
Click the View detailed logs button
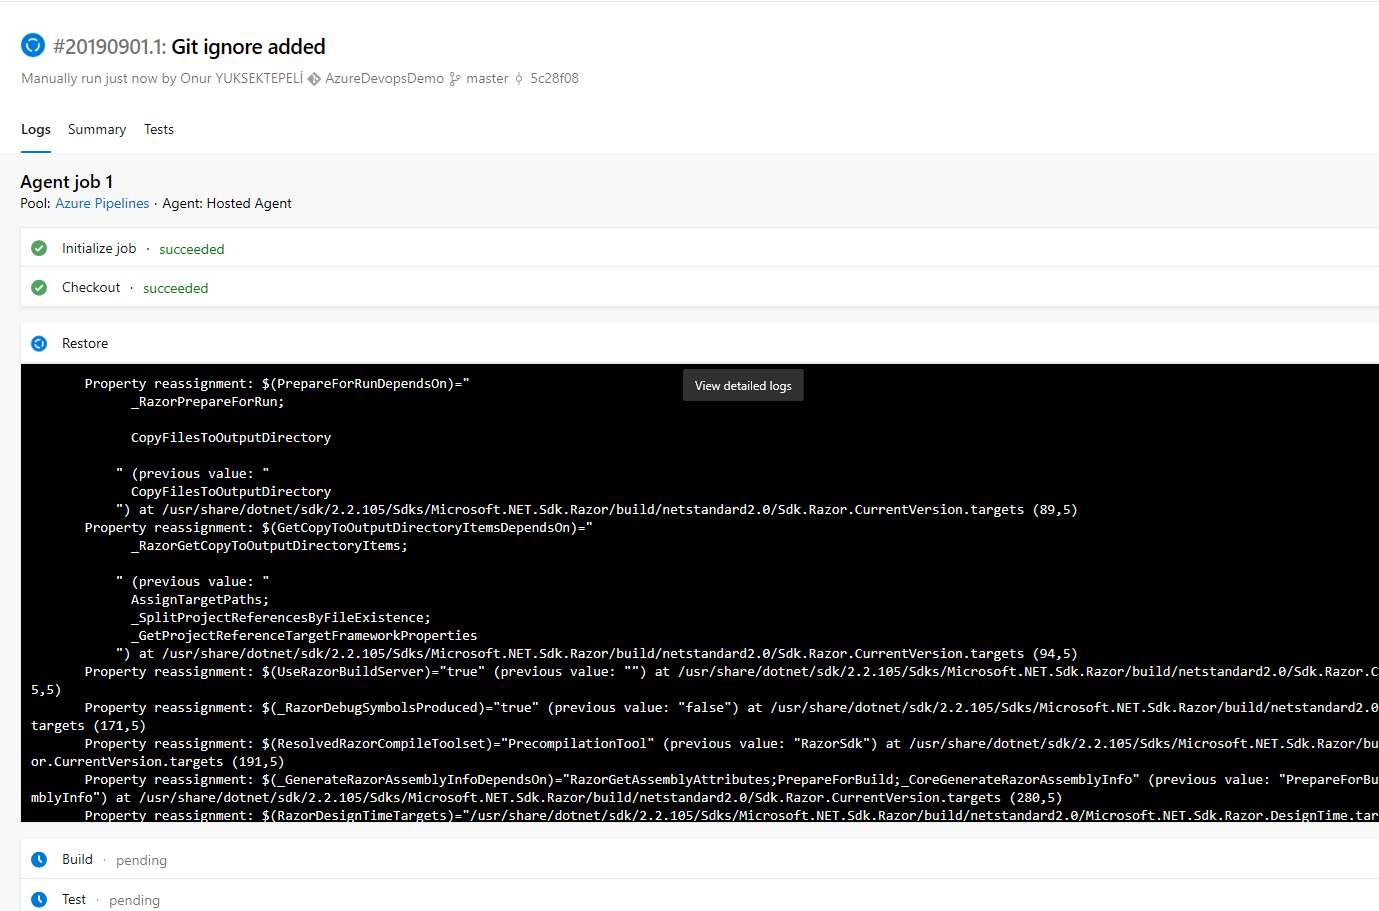point(743,386)
